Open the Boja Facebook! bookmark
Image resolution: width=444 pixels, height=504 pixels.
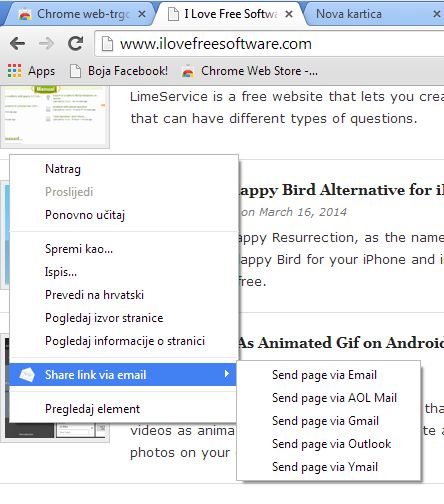tap(119, 71)
